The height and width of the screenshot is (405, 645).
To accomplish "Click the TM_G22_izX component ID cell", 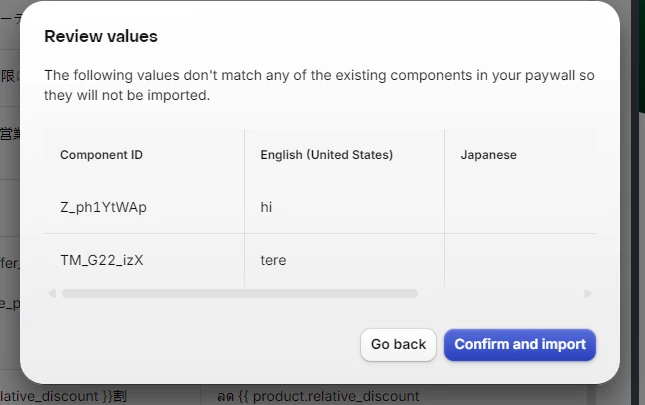I will [x=102, y=260].
